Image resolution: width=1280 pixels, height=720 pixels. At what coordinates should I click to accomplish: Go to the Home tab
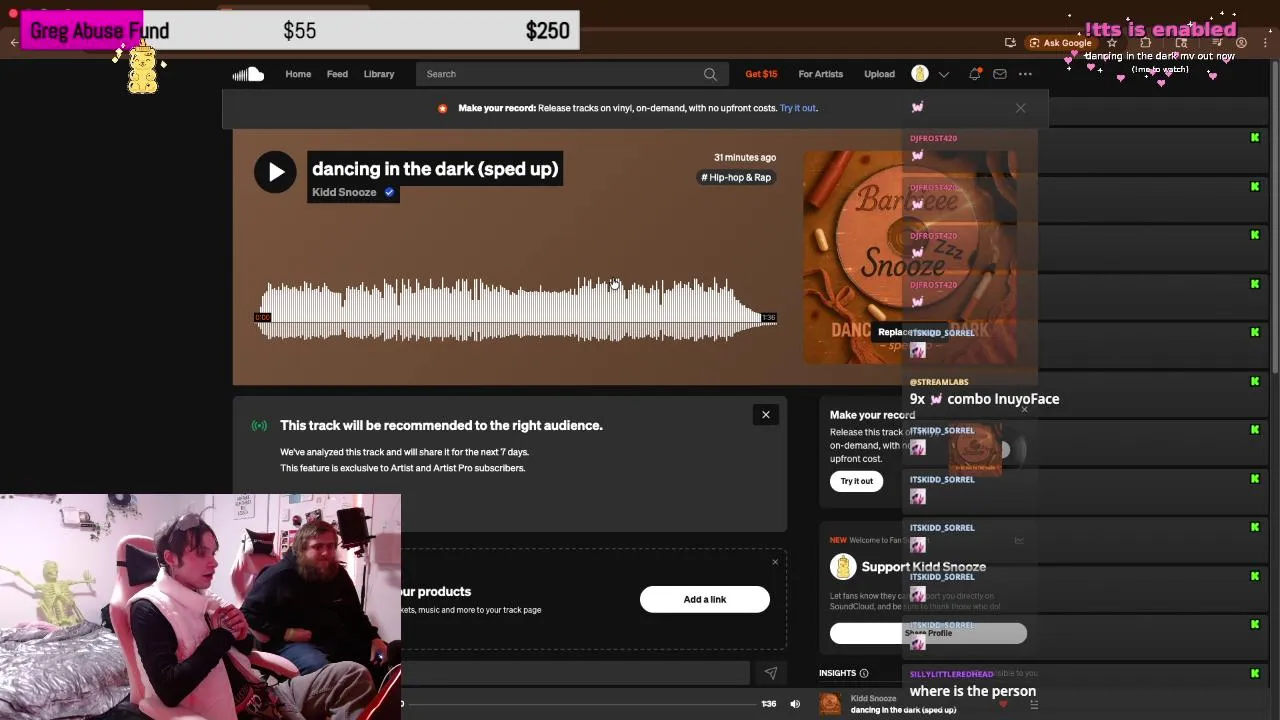[x=298, y=74]
